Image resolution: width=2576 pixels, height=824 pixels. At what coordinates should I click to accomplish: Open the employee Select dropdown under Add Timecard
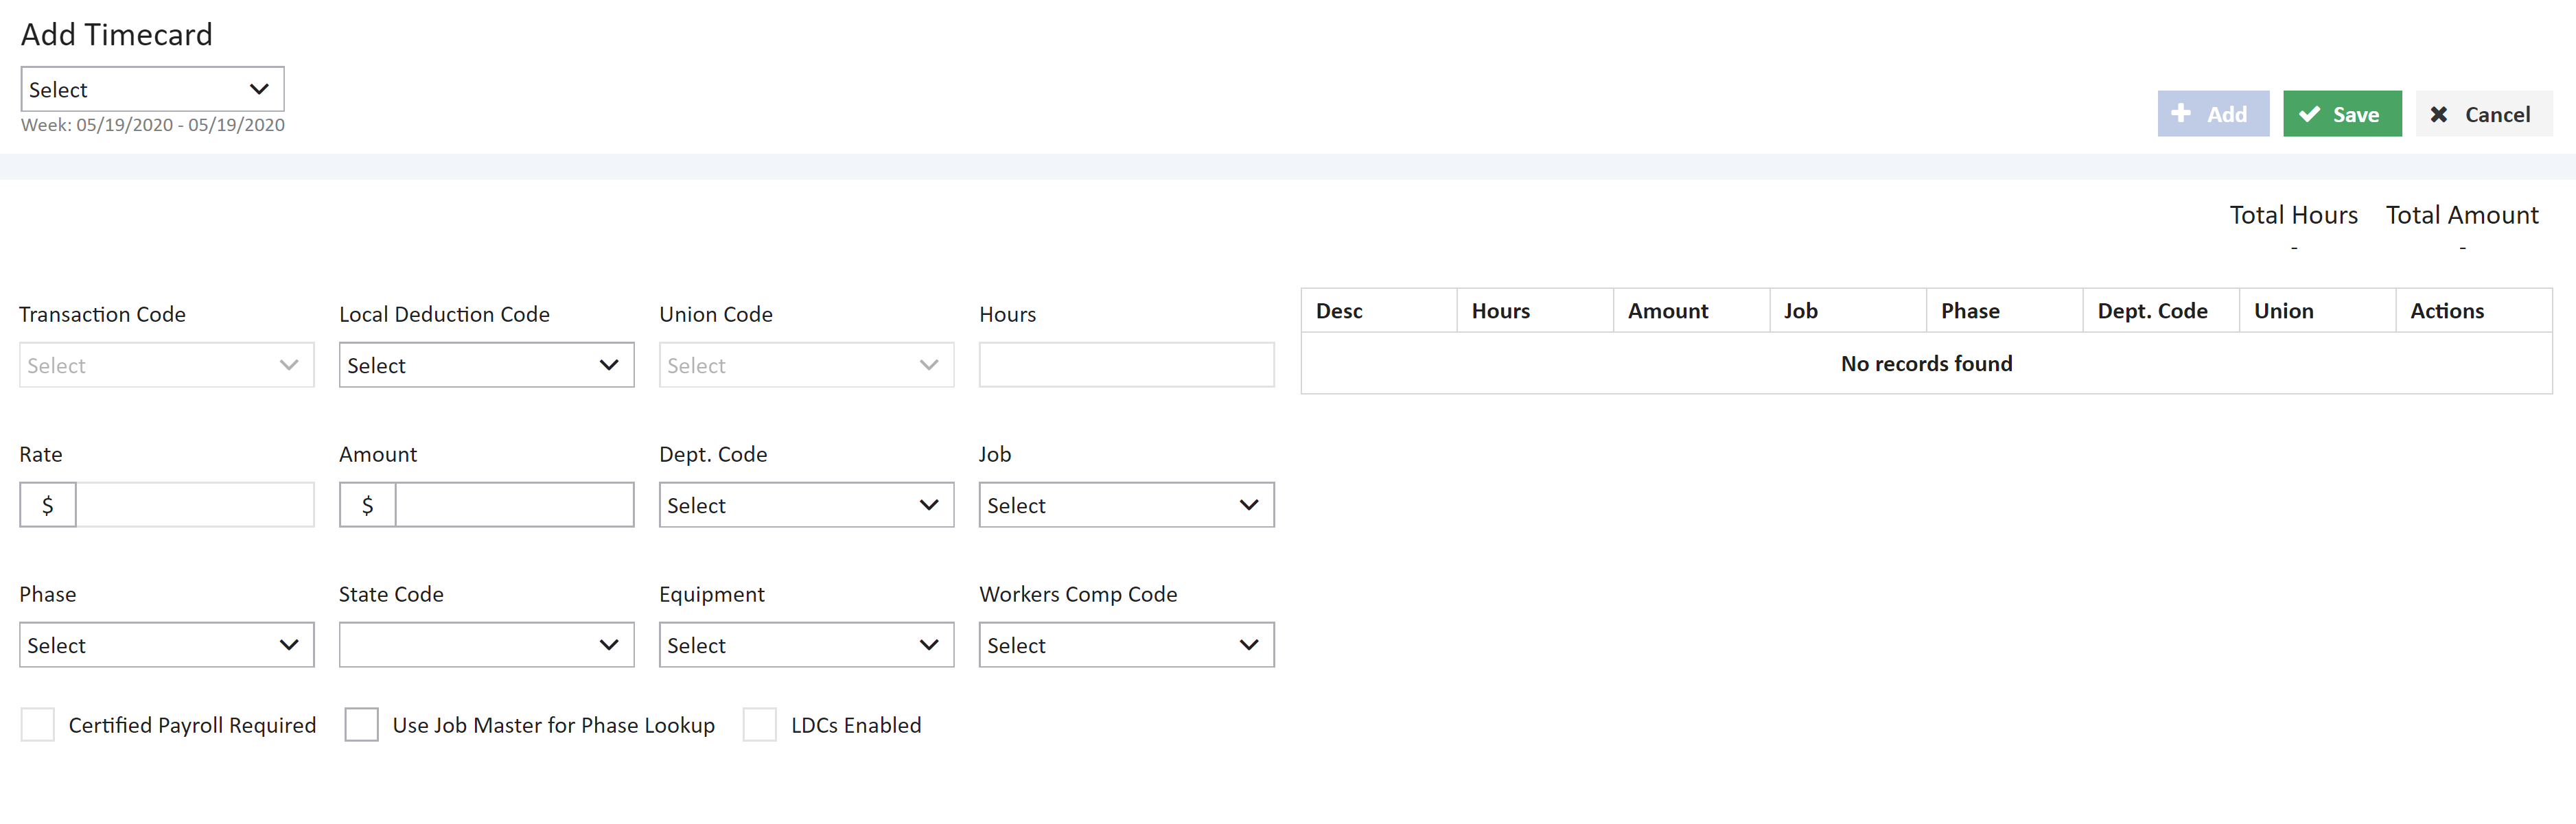click(x=152, y=89)
